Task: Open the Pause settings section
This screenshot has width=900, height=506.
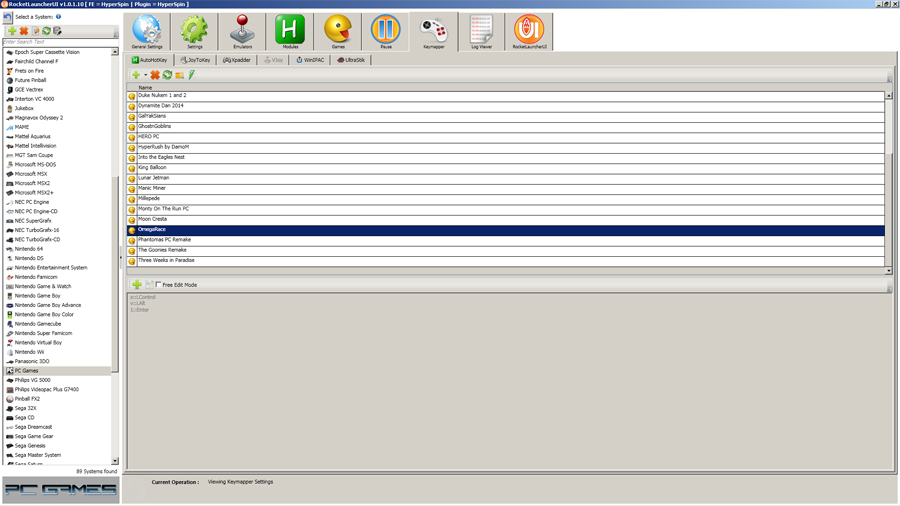Action: tap(386, 32)
